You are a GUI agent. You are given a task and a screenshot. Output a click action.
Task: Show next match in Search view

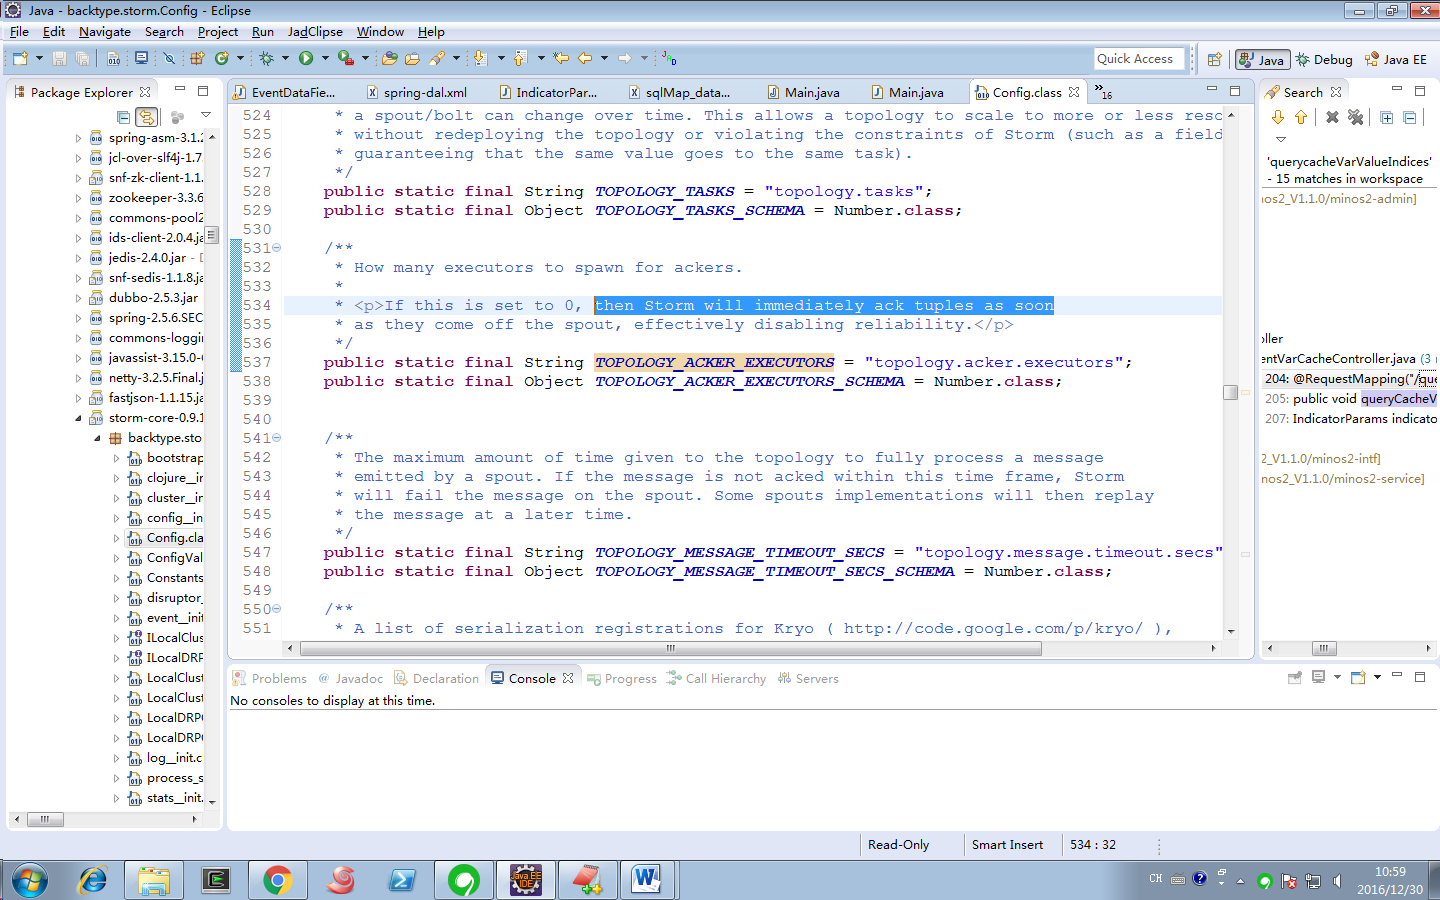click(1279, 117)
